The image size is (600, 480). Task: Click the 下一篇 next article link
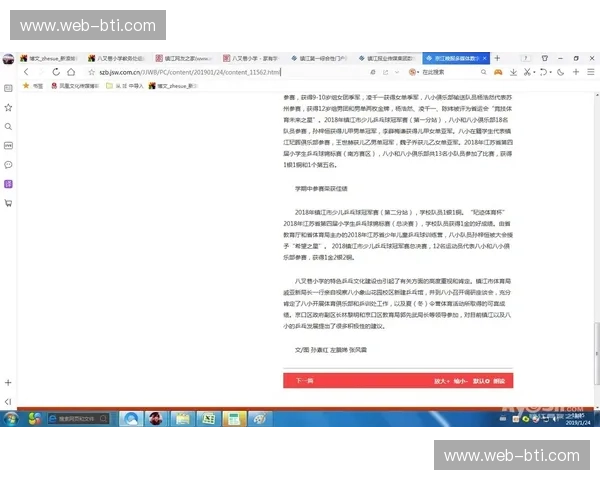[305, 381]
